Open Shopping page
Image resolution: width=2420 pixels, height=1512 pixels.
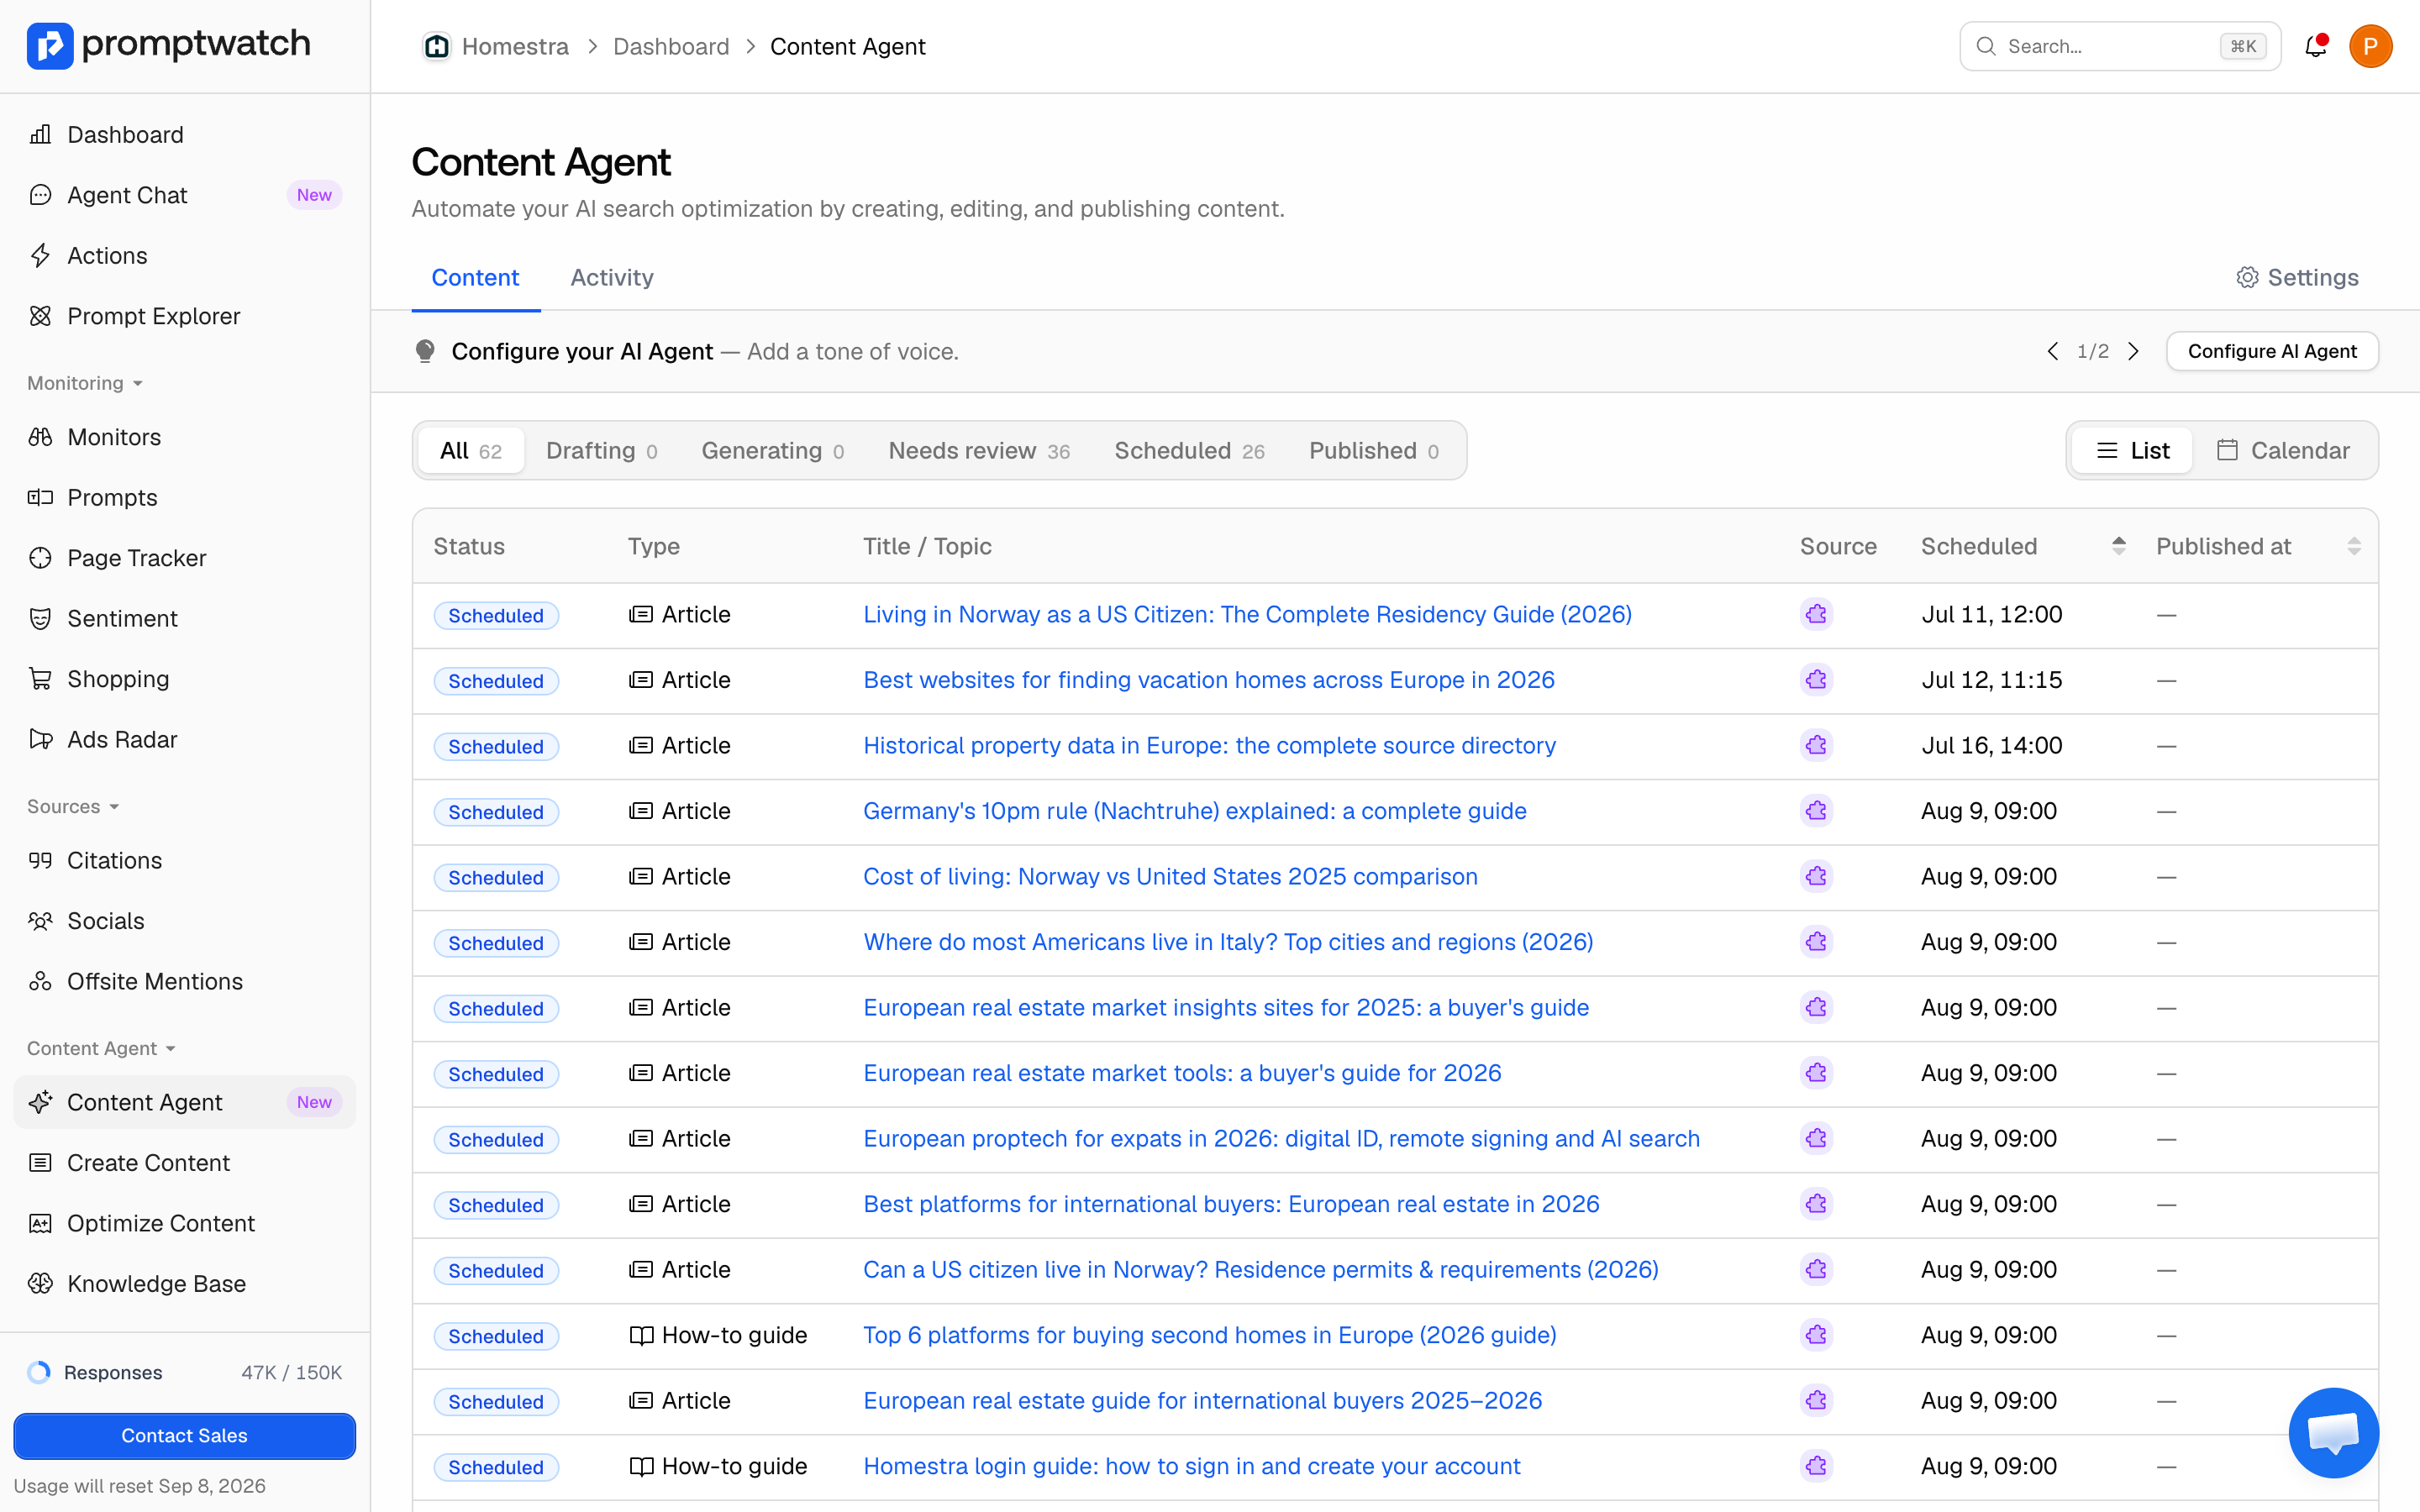(184, 679)
